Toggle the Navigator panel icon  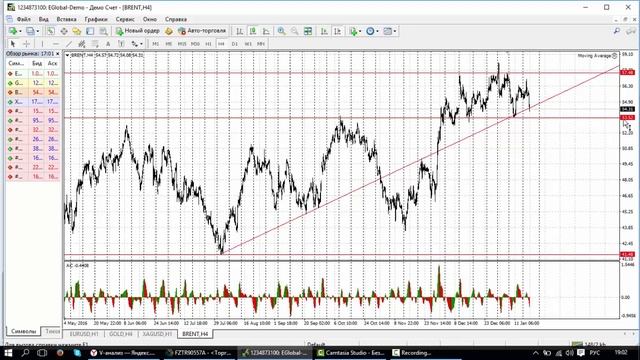pos(77,31)
